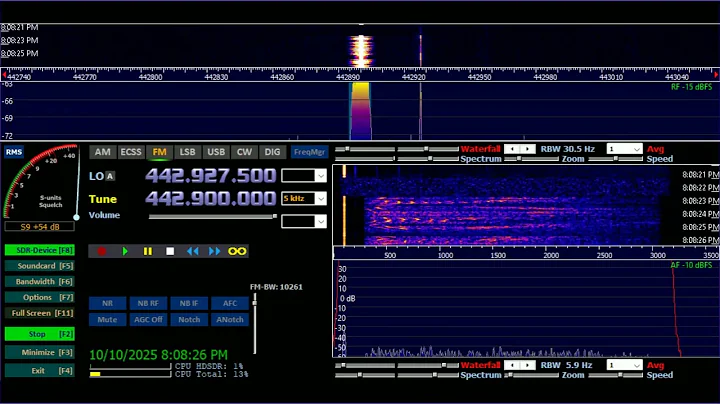The image size is (720, 404).
Task: Pause playback with the yellow pause icon
Action: coord(147,251)
